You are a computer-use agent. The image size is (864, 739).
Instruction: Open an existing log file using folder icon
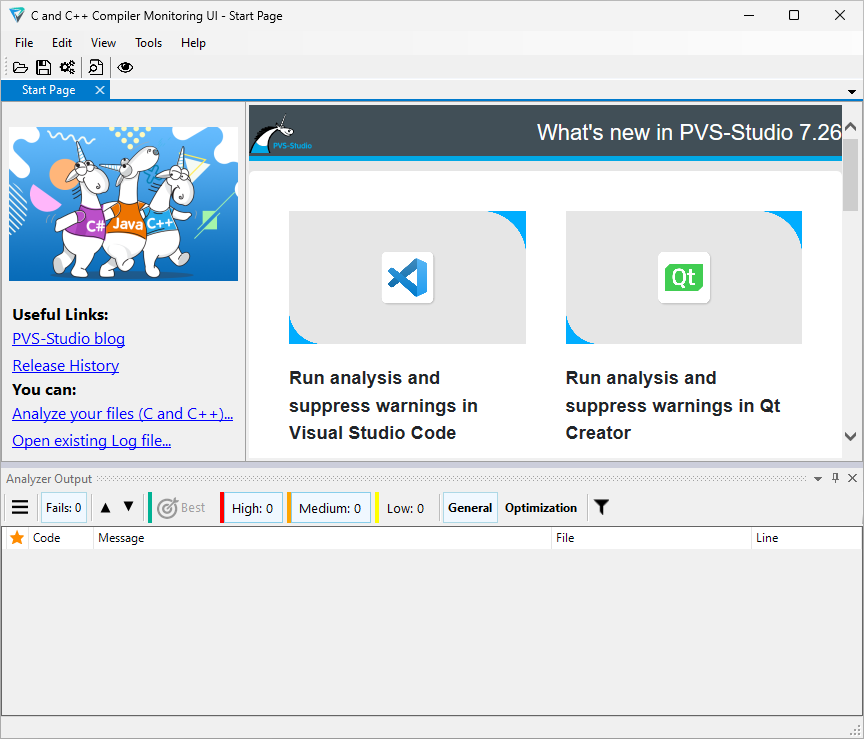(20, 67)
